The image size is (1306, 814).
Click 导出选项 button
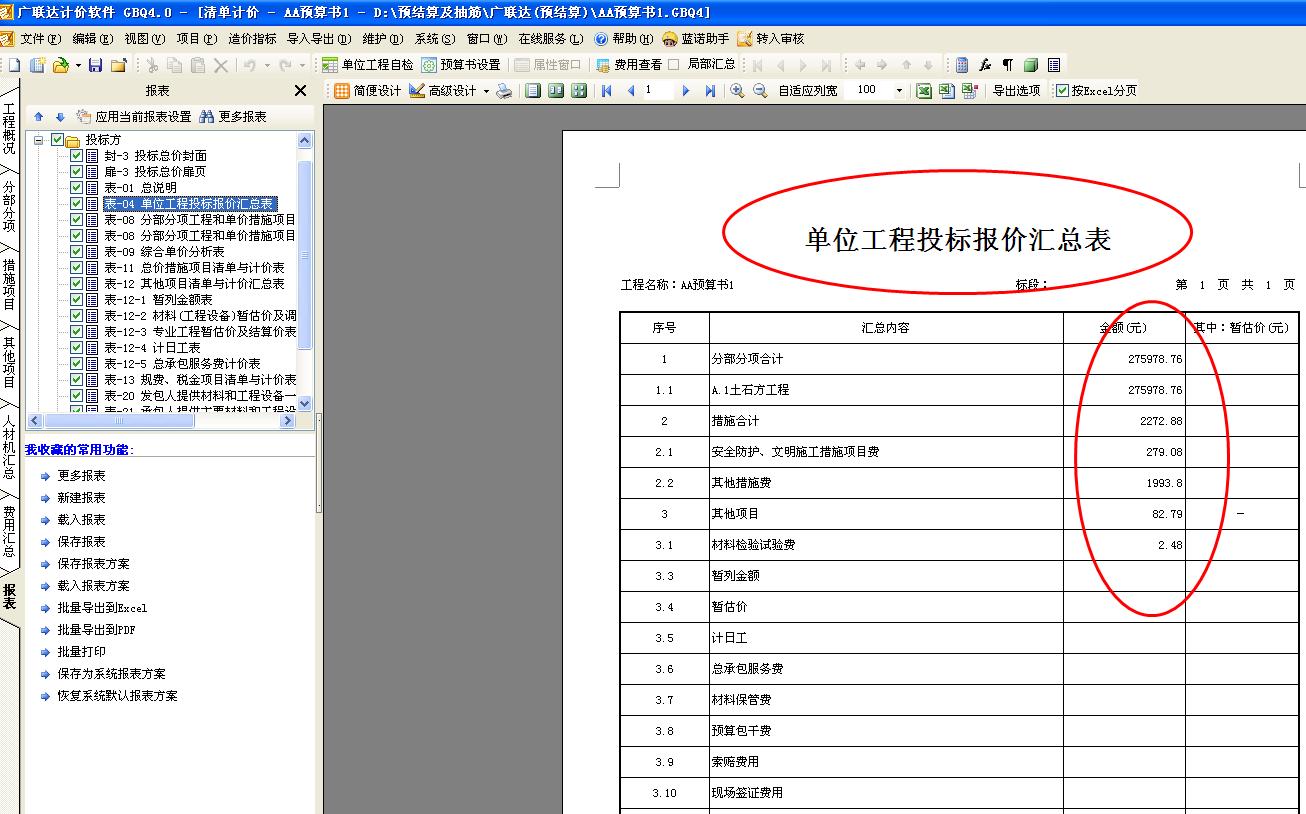point(1016,90)
